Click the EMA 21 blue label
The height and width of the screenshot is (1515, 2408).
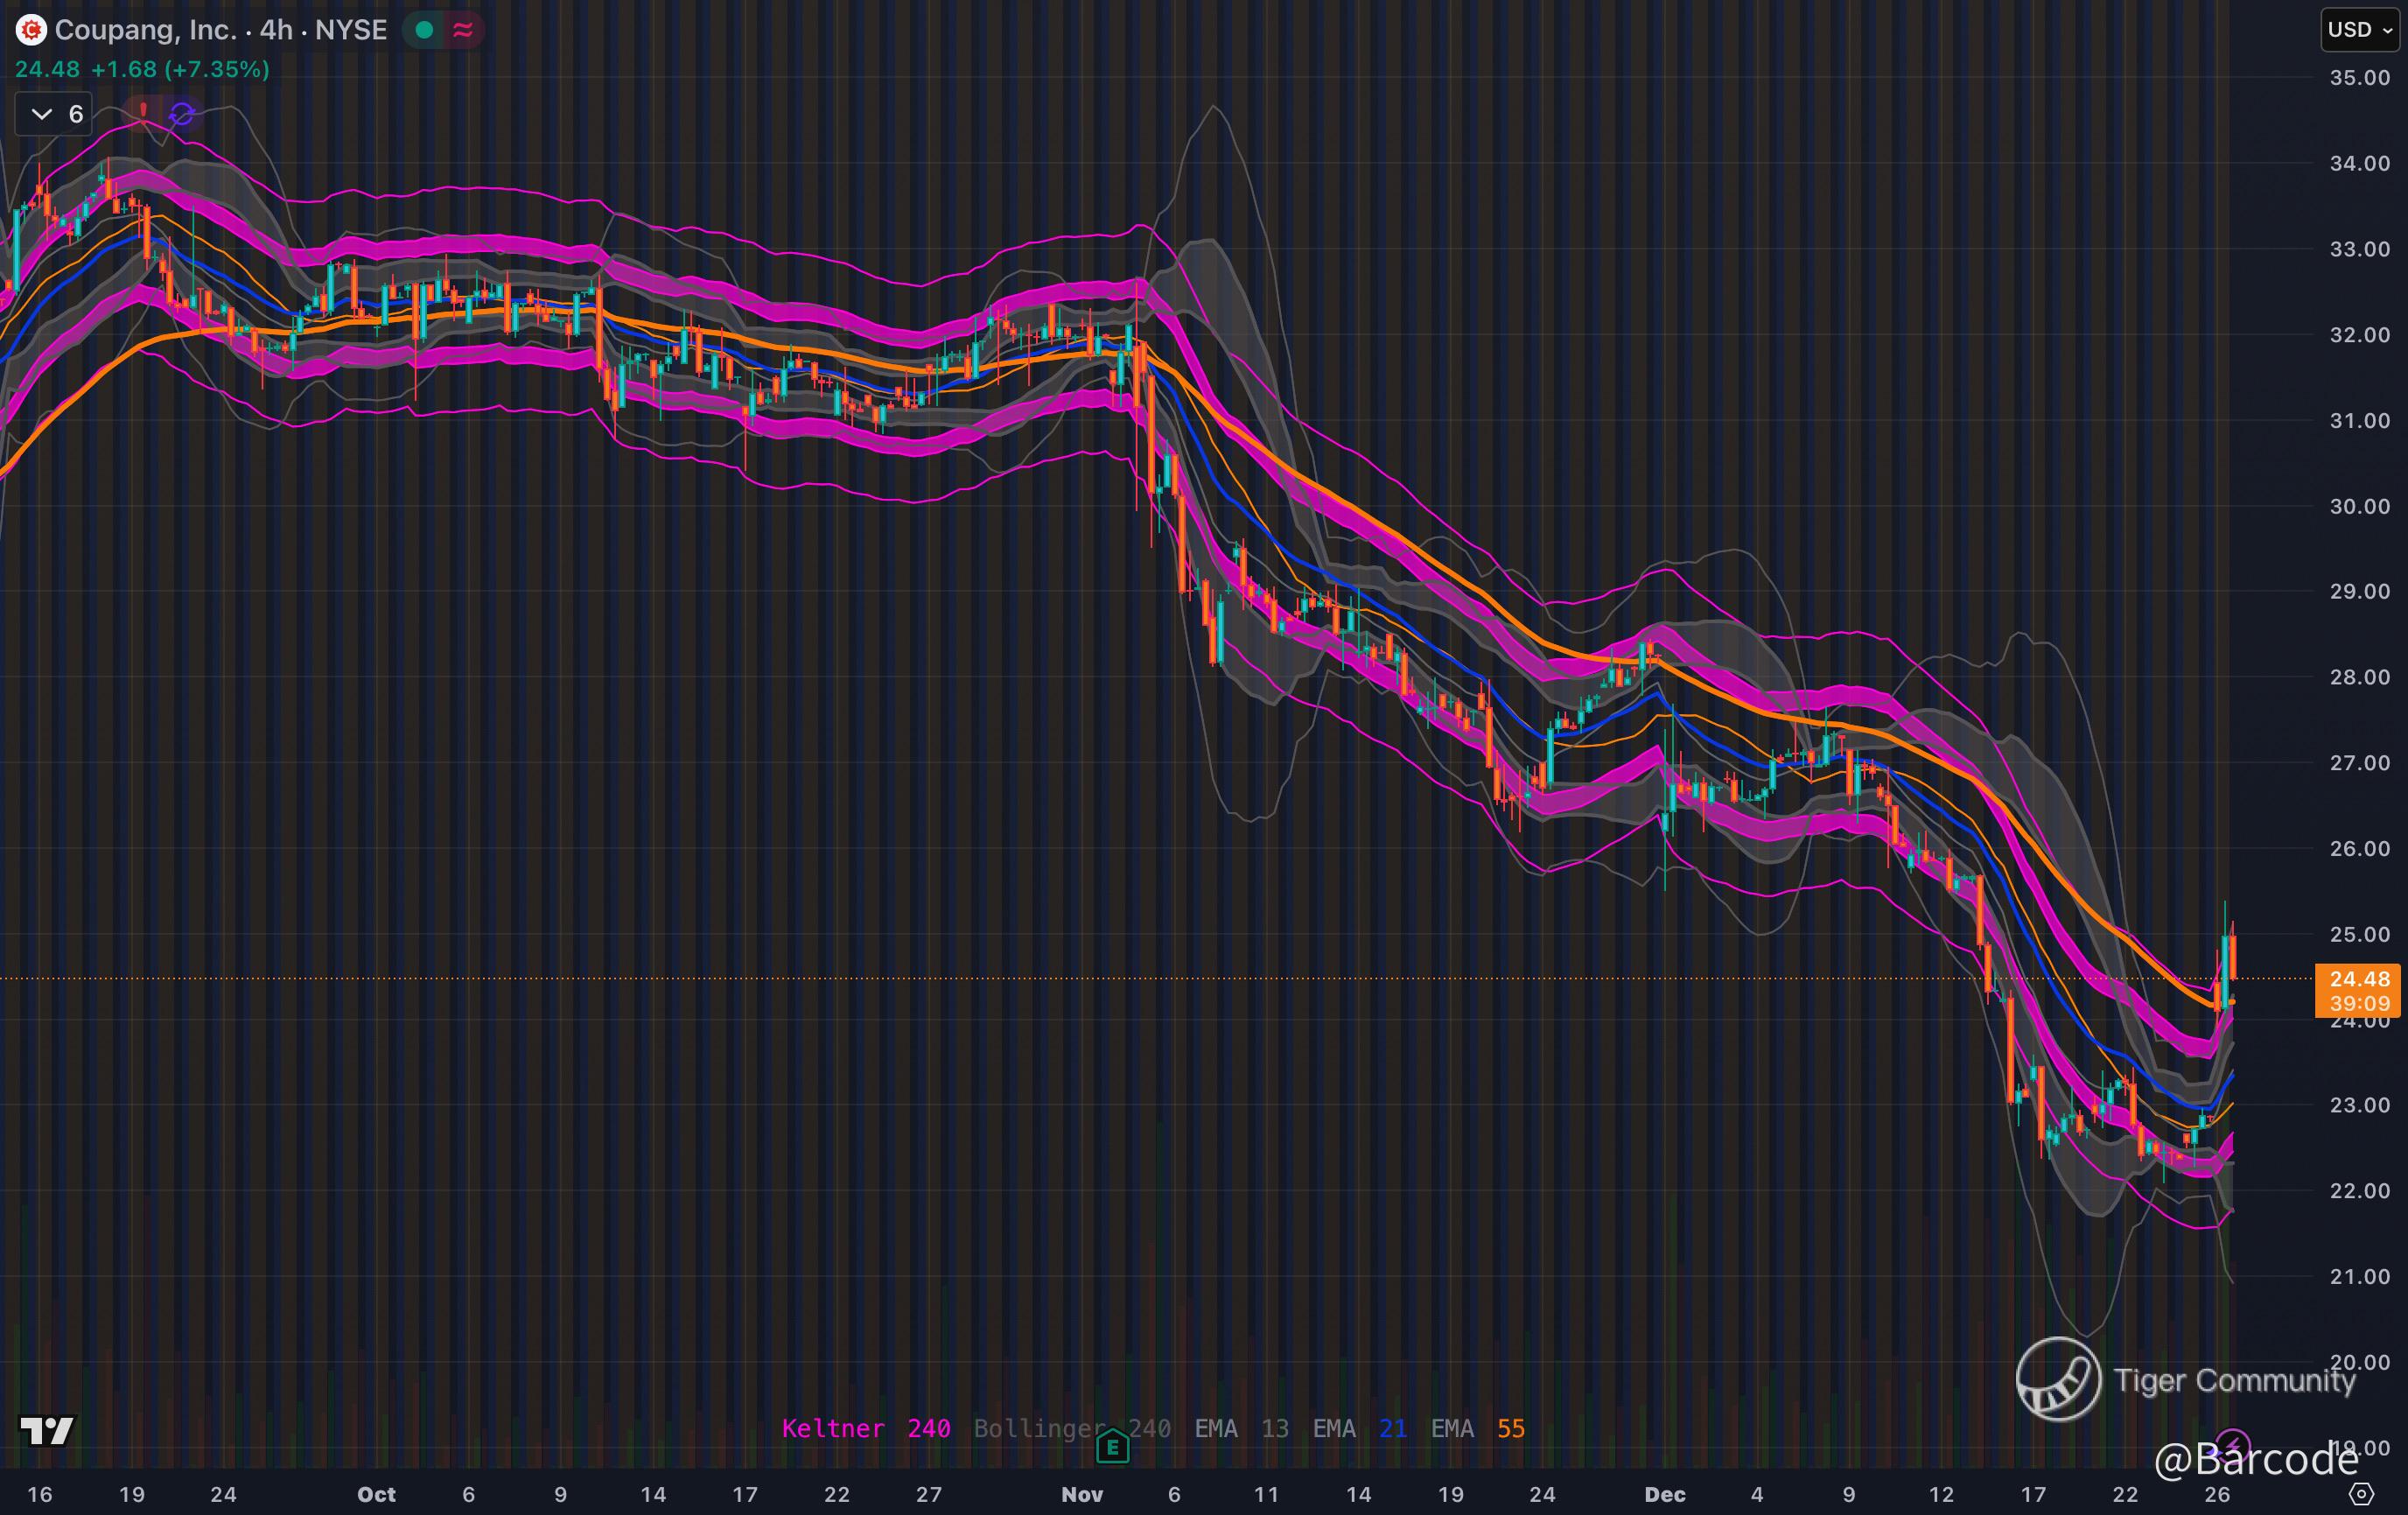coord(1359,1428)
